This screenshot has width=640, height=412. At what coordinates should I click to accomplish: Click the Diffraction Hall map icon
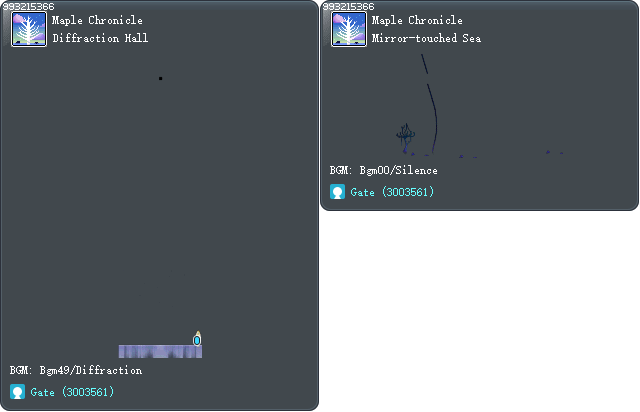pyautogui.click(x=29, y=29)
